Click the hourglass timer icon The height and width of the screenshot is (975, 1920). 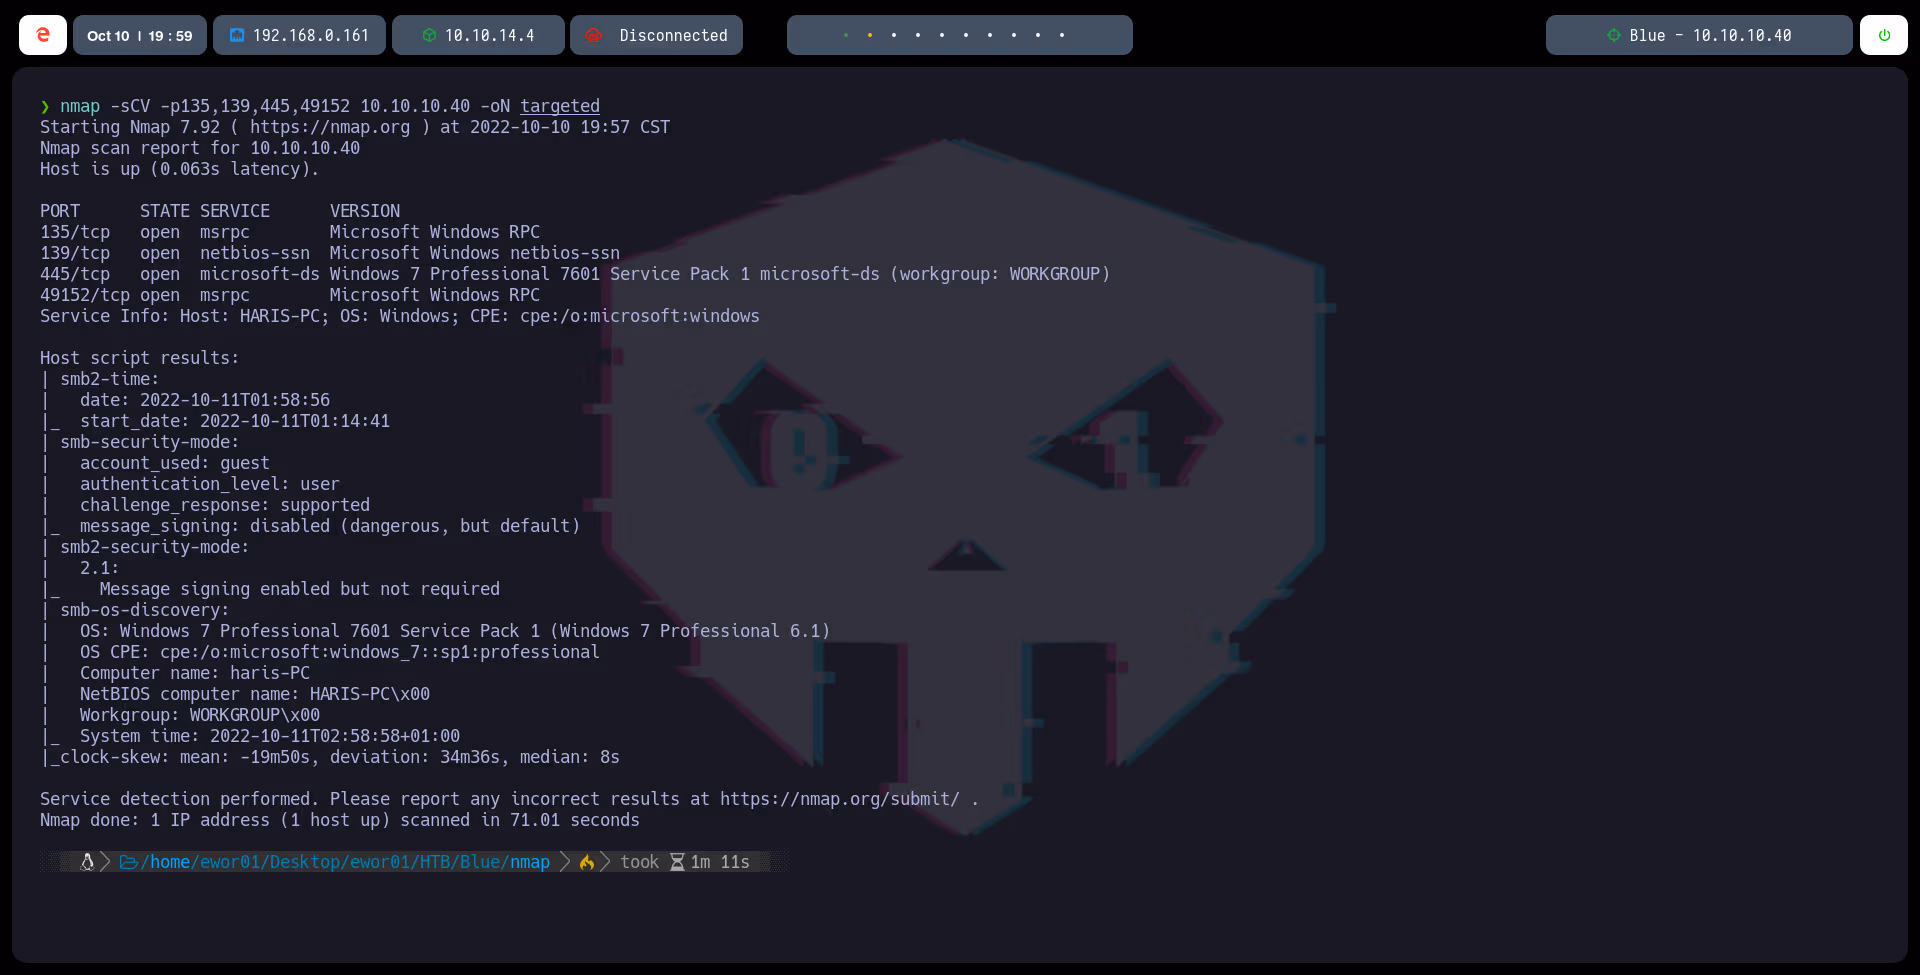coord(678,862)
